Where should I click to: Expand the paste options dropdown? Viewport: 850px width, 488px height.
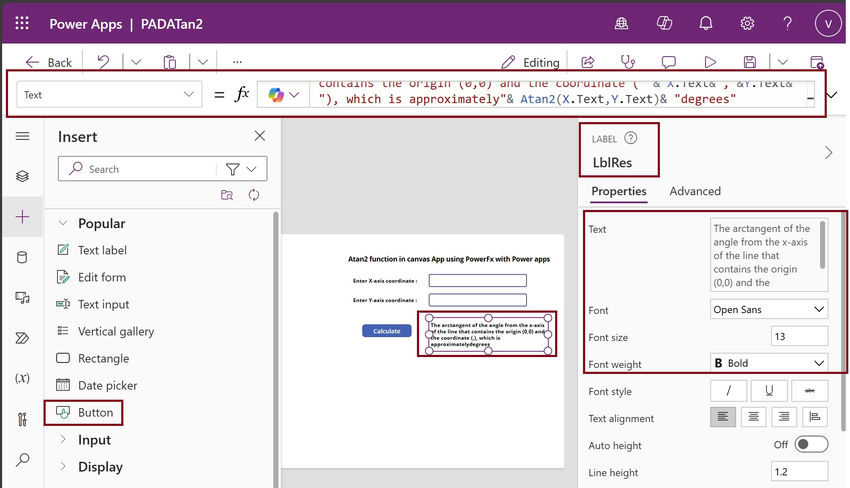coord(203,62)
